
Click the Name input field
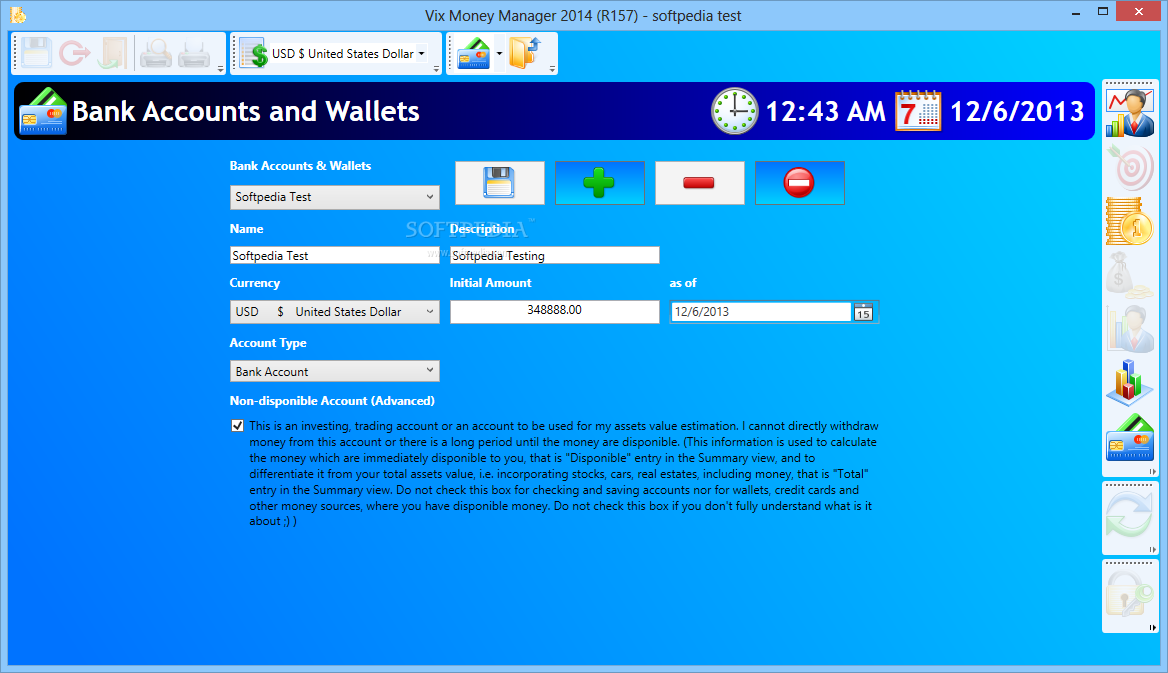coord(334,256)
